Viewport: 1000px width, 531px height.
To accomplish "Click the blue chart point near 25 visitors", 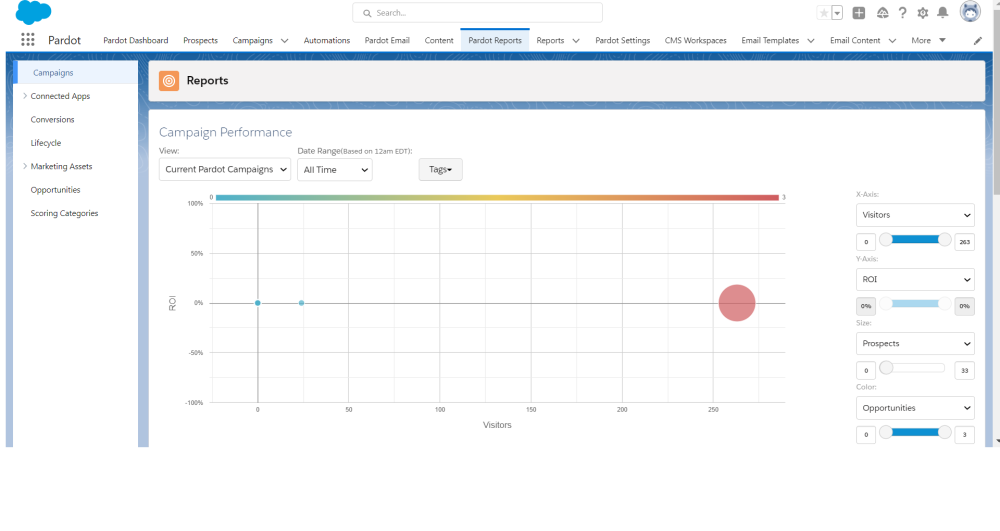I will (301, 303).
